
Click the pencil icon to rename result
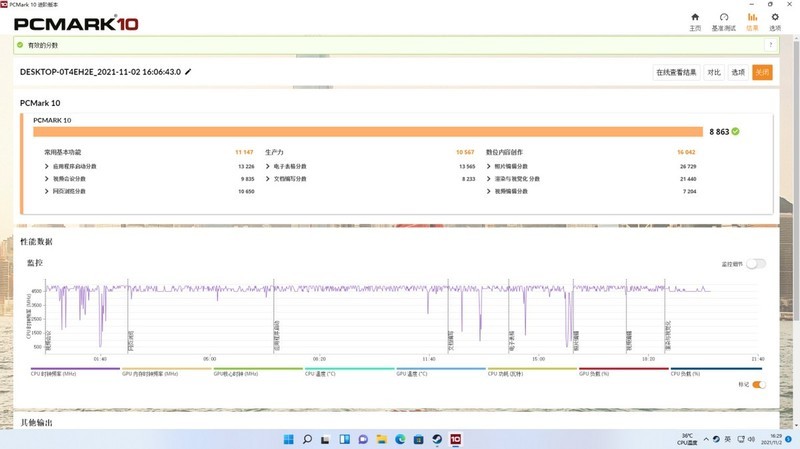coord(188,72)
